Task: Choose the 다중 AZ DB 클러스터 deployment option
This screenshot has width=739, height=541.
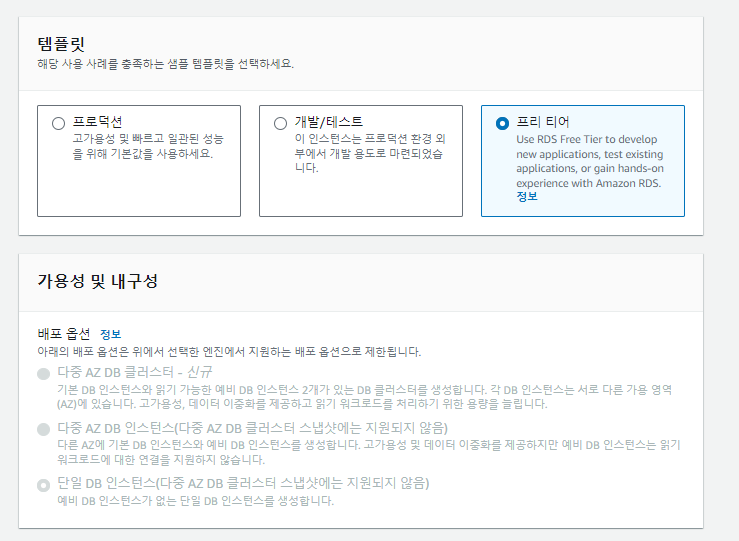Action: pos(43,374)
